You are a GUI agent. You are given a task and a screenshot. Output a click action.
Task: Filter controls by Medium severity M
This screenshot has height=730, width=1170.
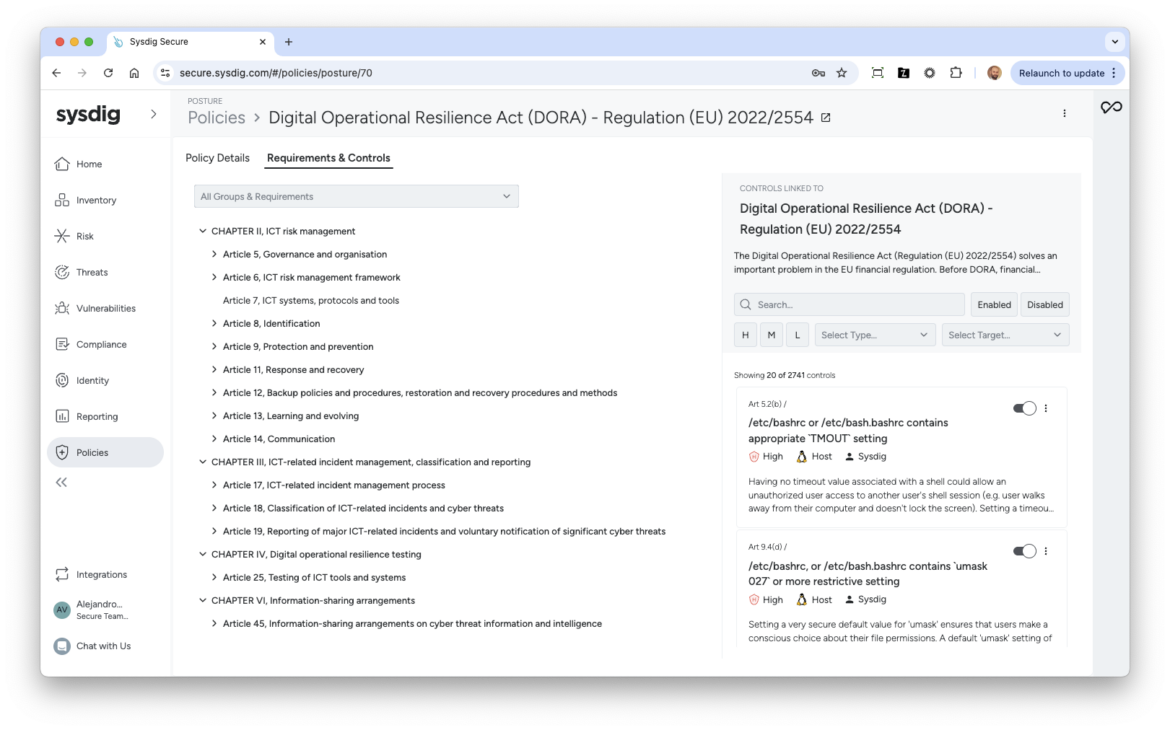click(x=772, y=335)
